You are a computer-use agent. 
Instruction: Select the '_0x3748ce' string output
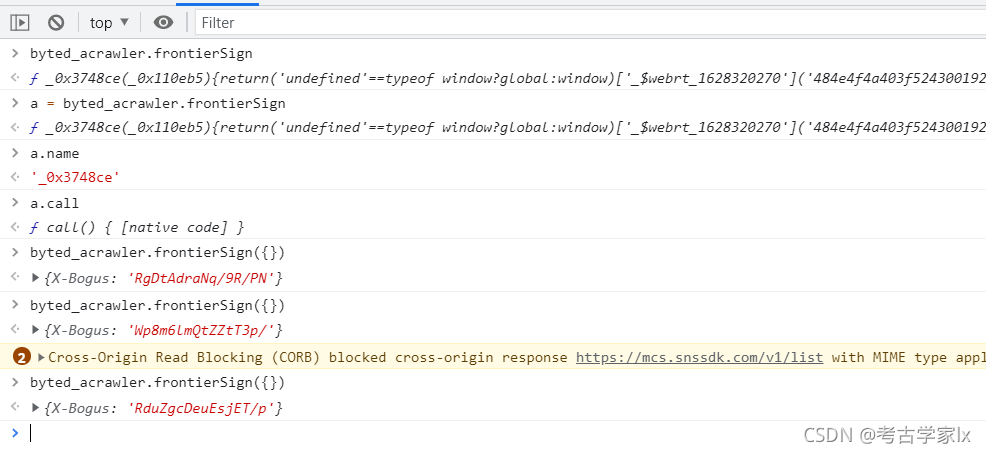coord(75,177)
